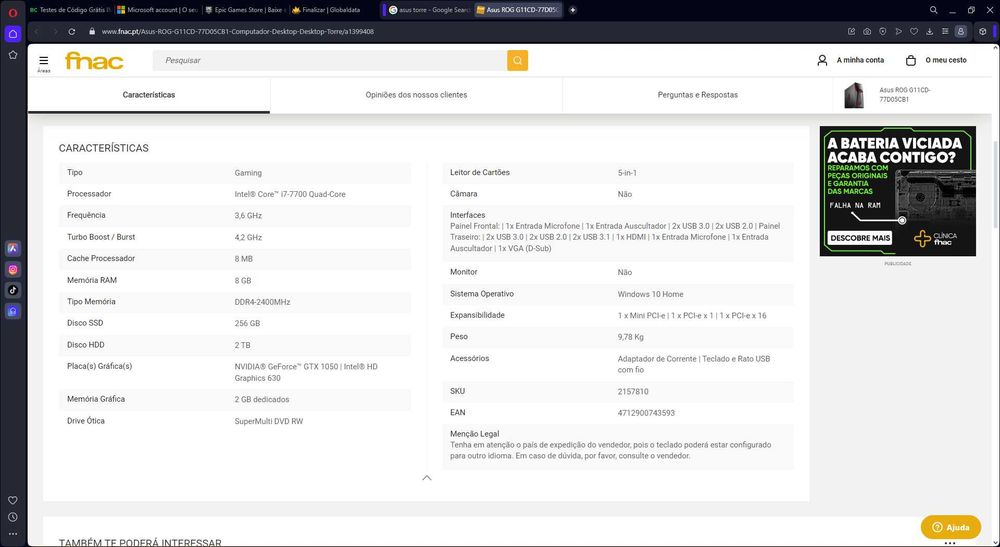
Task: Open the extensions cube icon
Action: [x=983, y=31]
